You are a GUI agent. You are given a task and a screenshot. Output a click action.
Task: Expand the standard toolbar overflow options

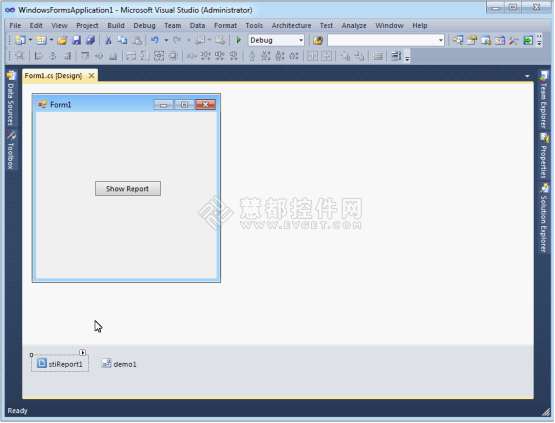[x=539, y=40]
